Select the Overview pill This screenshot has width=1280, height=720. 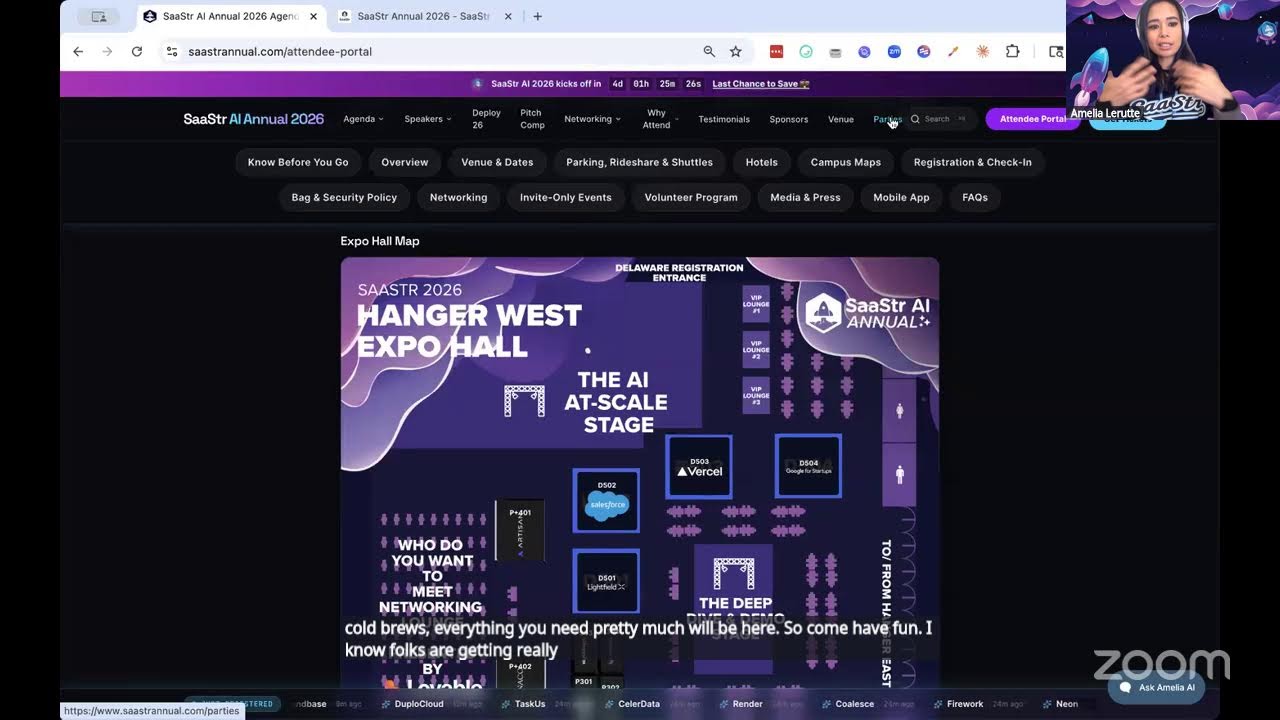click(x=405, y=162)
